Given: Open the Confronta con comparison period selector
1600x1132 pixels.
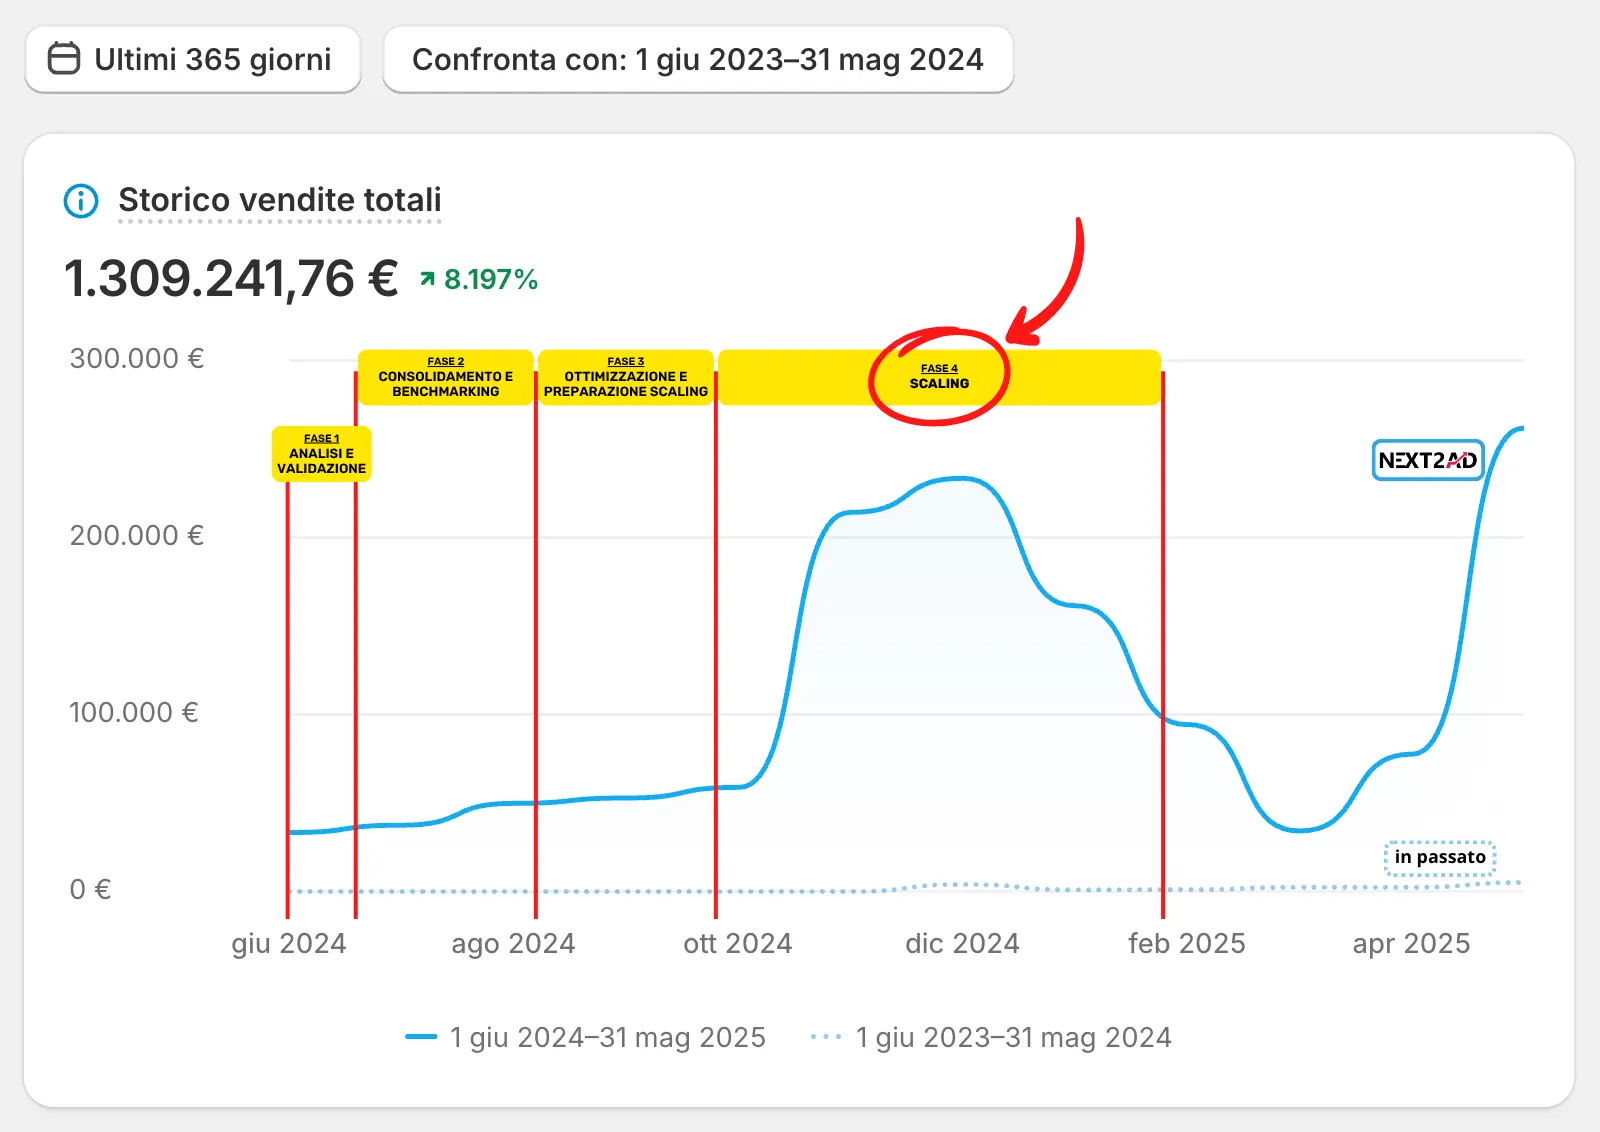Looking at the screenshot, I should coord(698,60).
